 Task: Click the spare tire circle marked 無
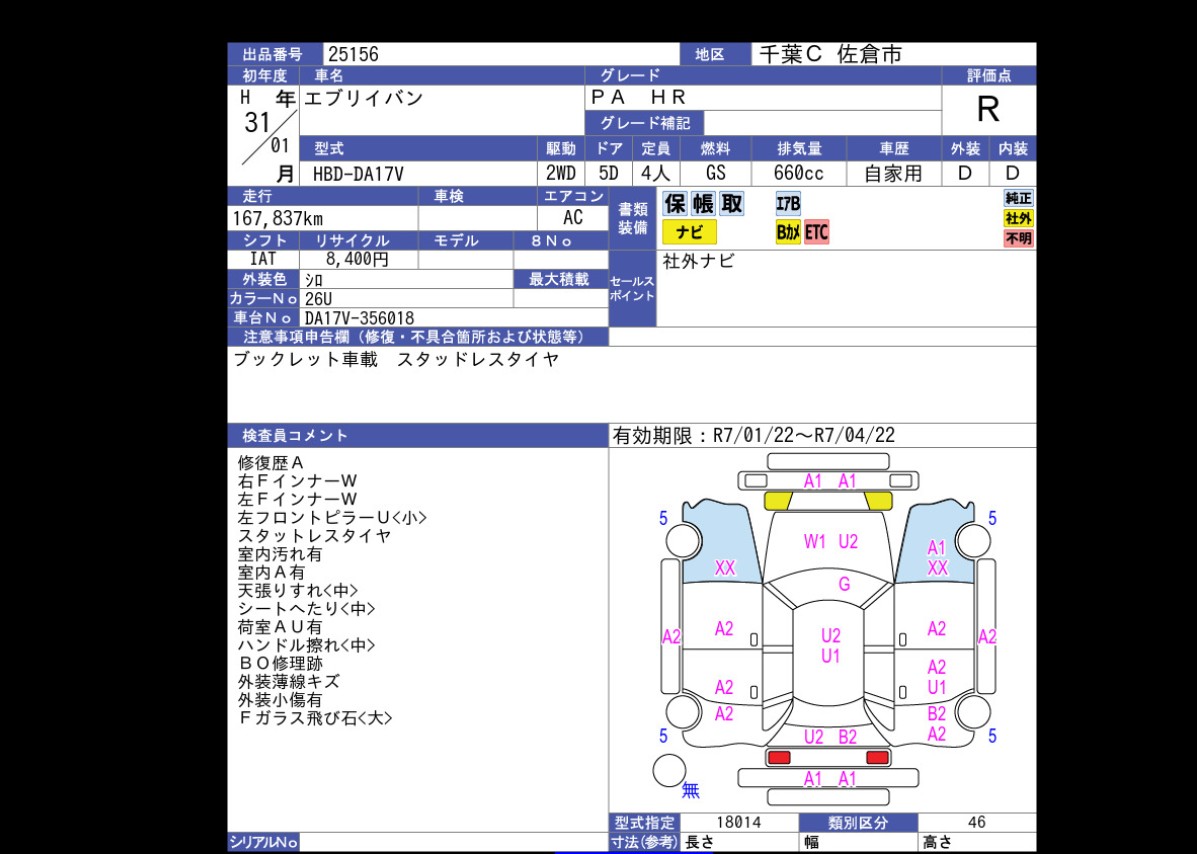click(669, 770)
